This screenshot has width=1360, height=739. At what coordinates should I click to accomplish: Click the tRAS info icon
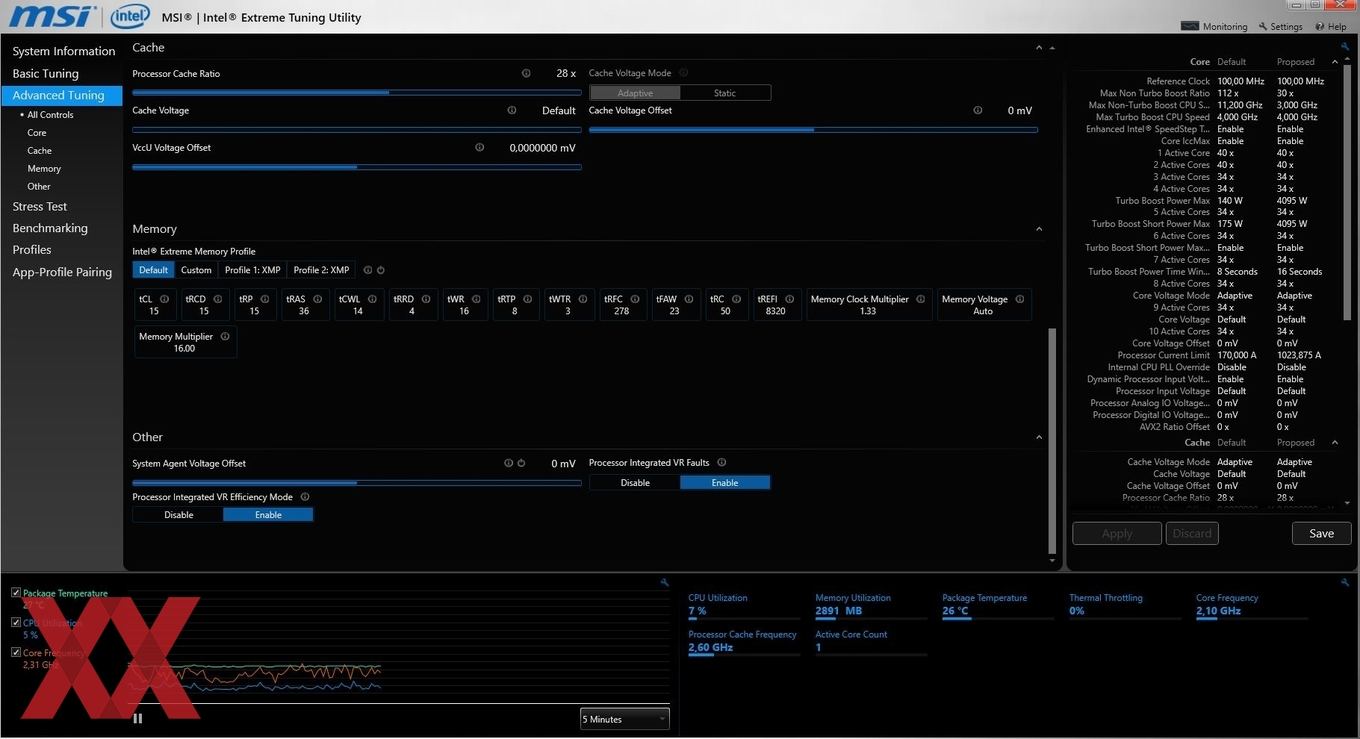pos(318,299)
